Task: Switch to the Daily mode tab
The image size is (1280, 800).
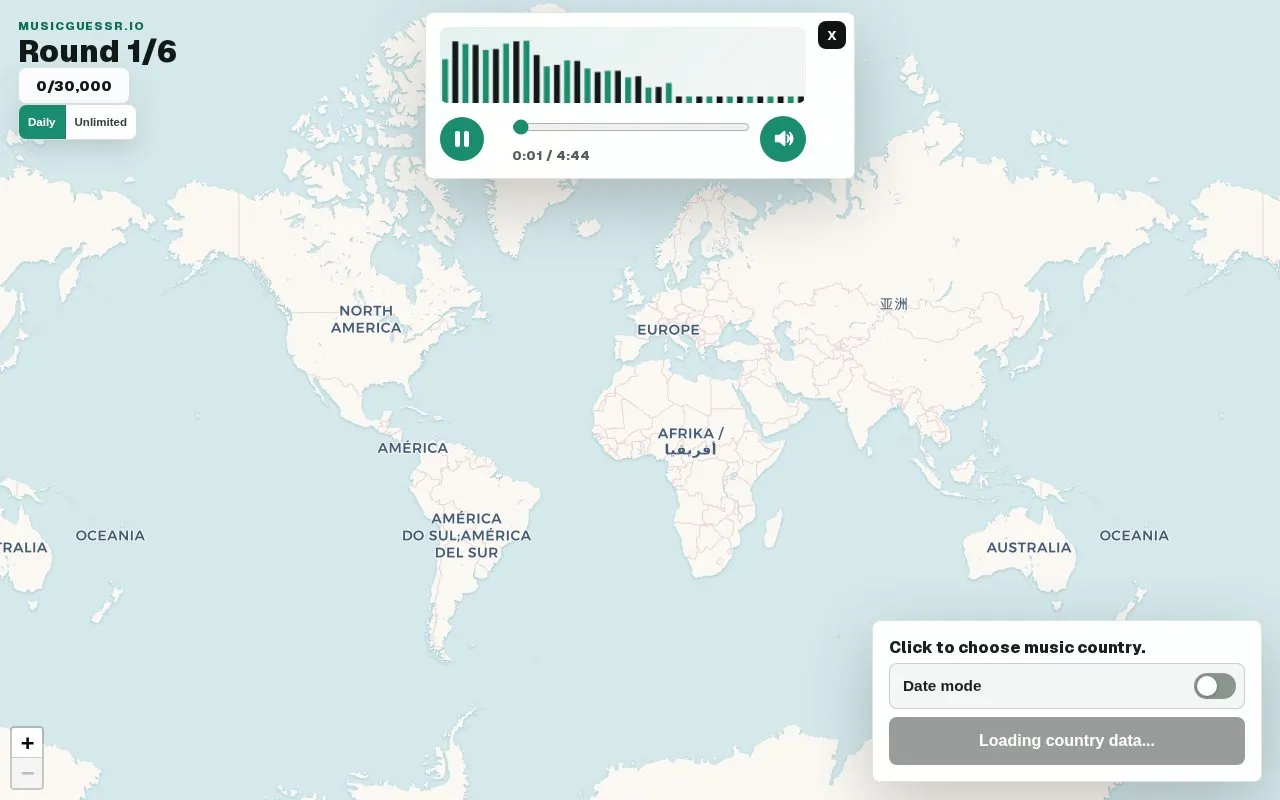Action: point(42,122)
